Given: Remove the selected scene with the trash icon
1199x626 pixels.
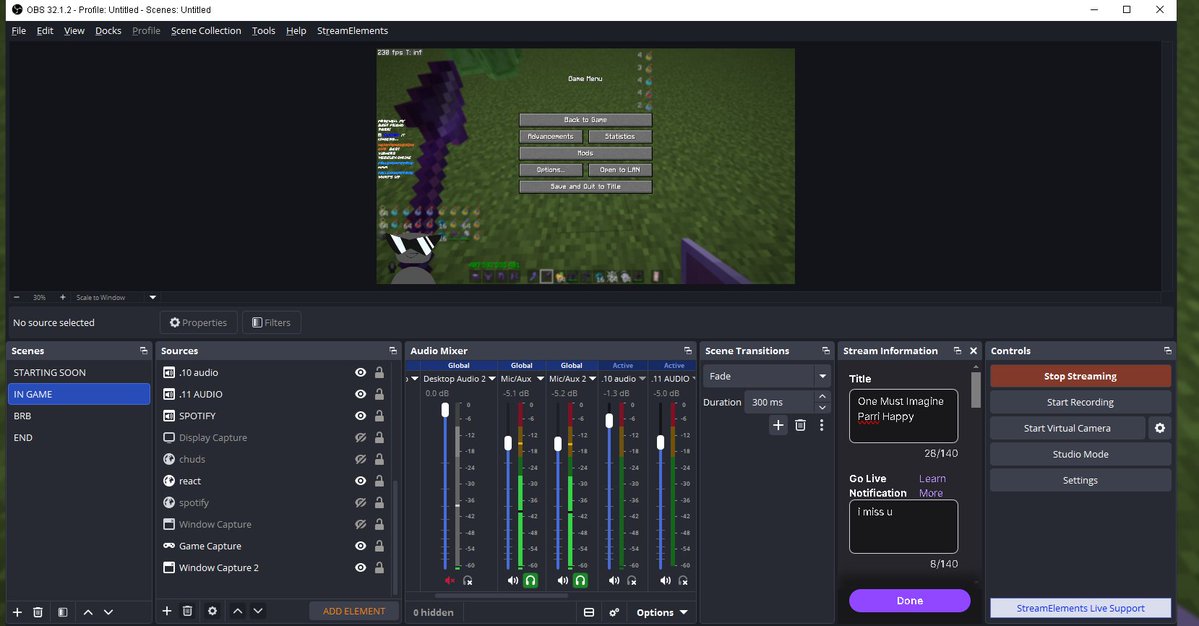Looking at the screenshot, I should click(x=37, y=612).
